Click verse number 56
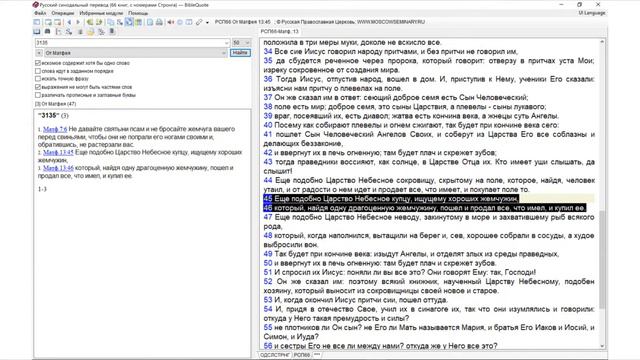Image resolution: width=640 pixels, height=360 pixels. click(x=268, y=346)
